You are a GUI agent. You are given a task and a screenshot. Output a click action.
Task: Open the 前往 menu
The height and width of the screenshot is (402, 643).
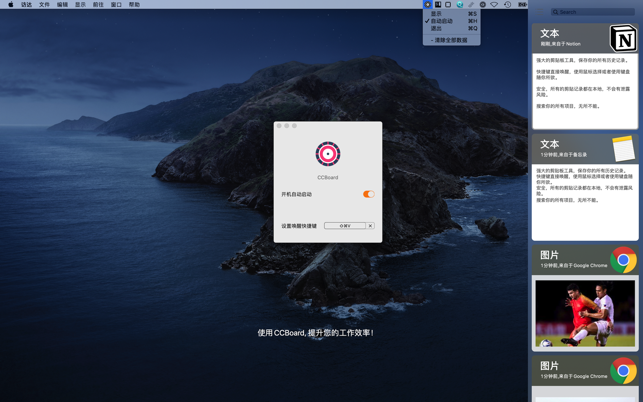98,5
